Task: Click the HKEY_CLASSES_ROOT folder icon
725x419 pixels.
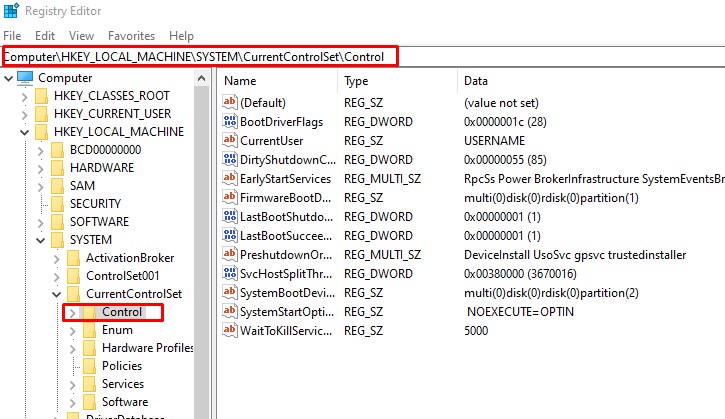Action: 42,96
